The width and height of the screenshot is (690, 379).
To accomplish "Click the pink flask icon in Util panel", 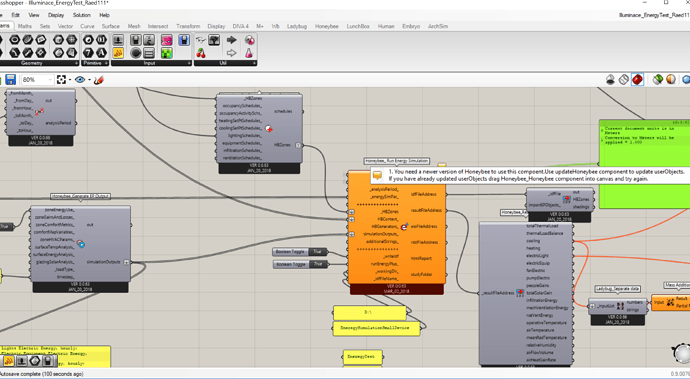I will [250, 54].
